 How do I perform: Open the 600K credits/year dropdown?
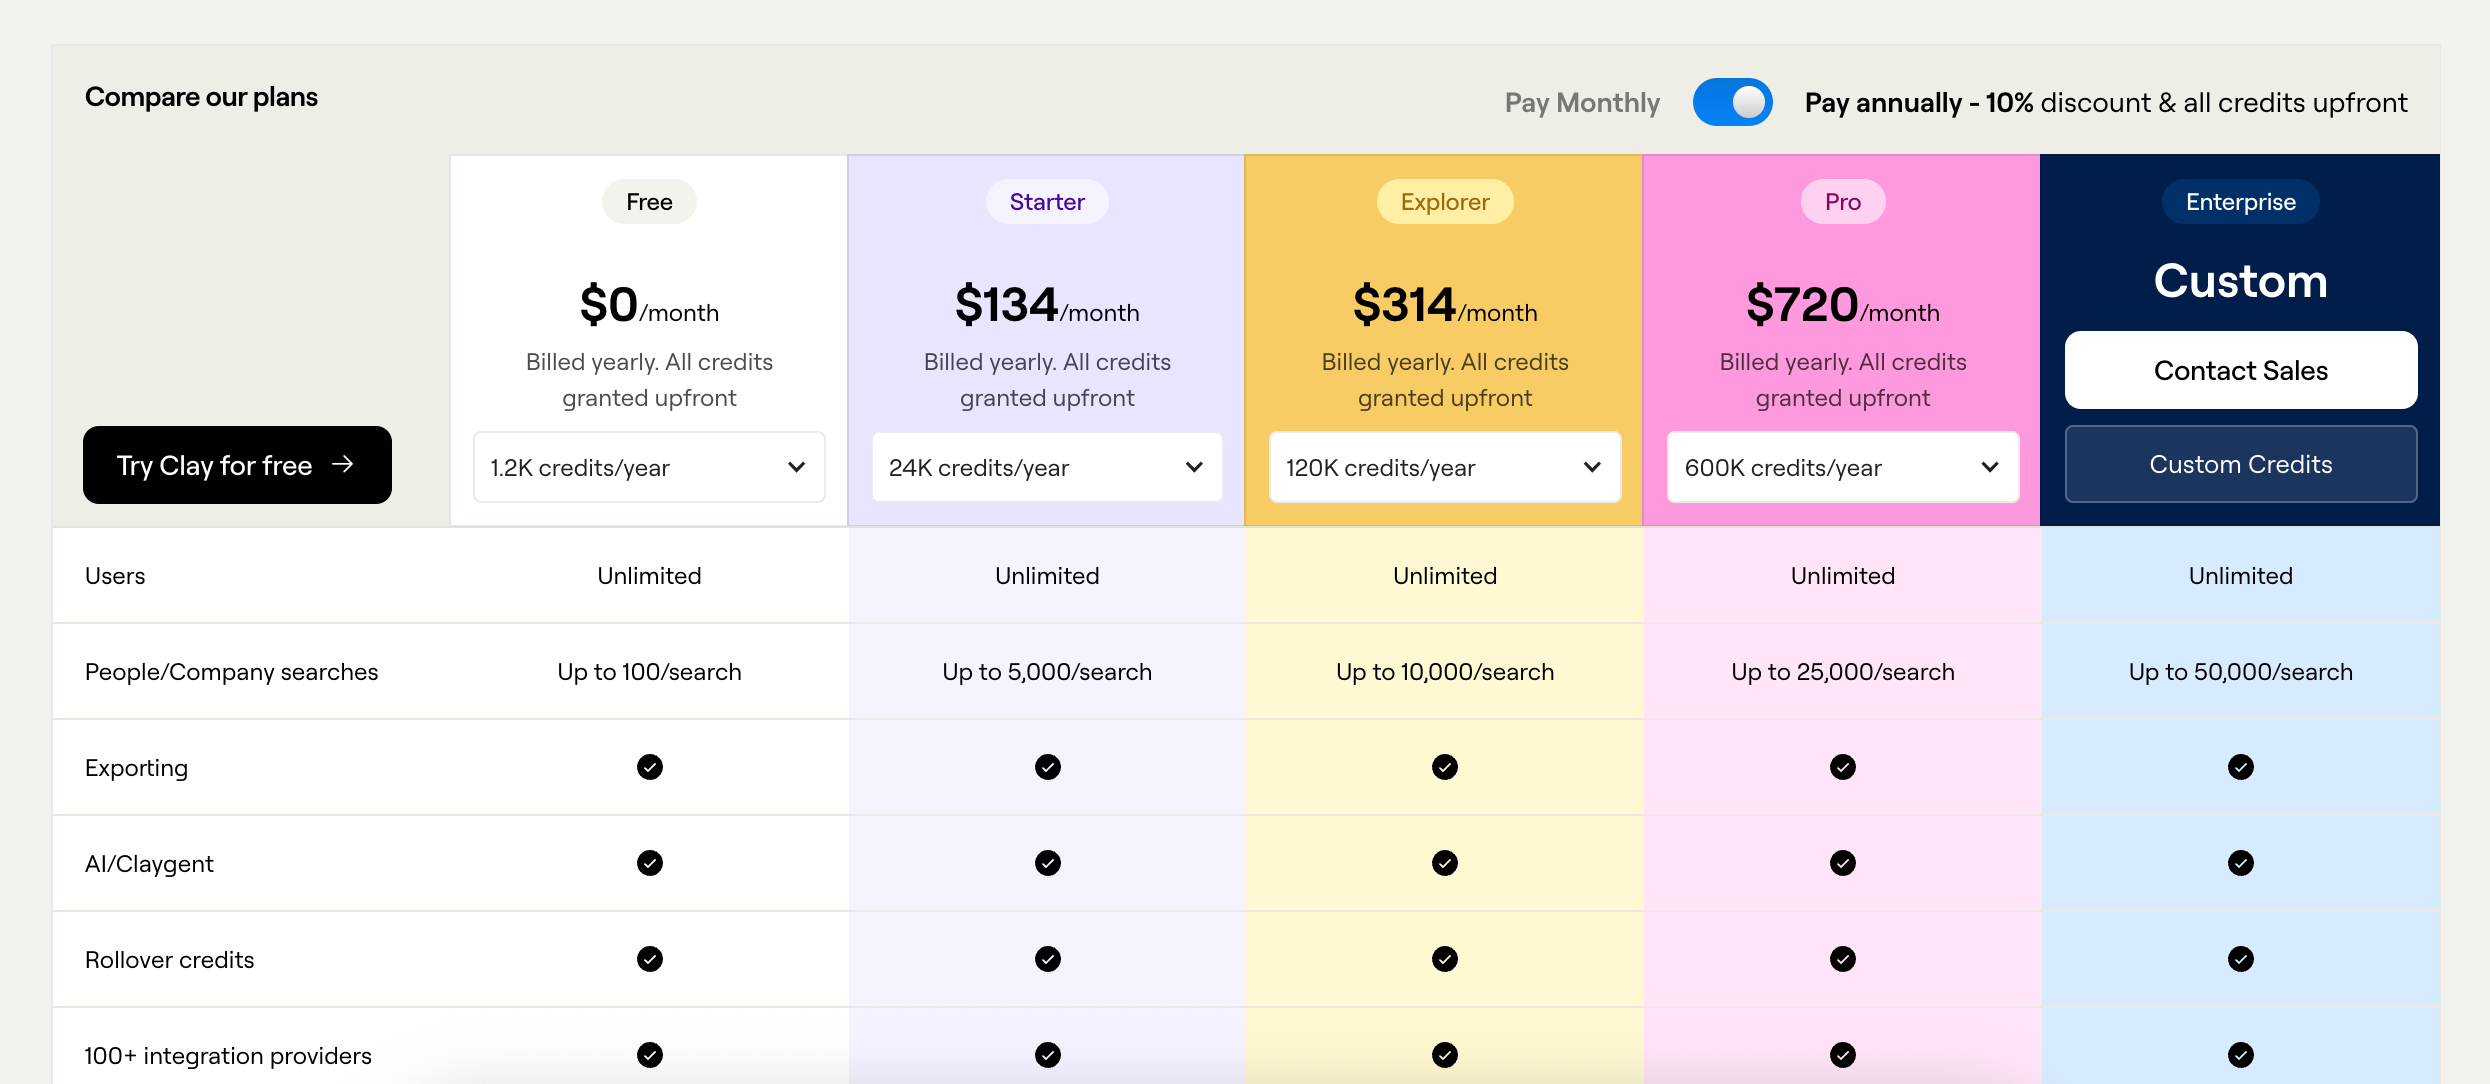coord(1843,467)
